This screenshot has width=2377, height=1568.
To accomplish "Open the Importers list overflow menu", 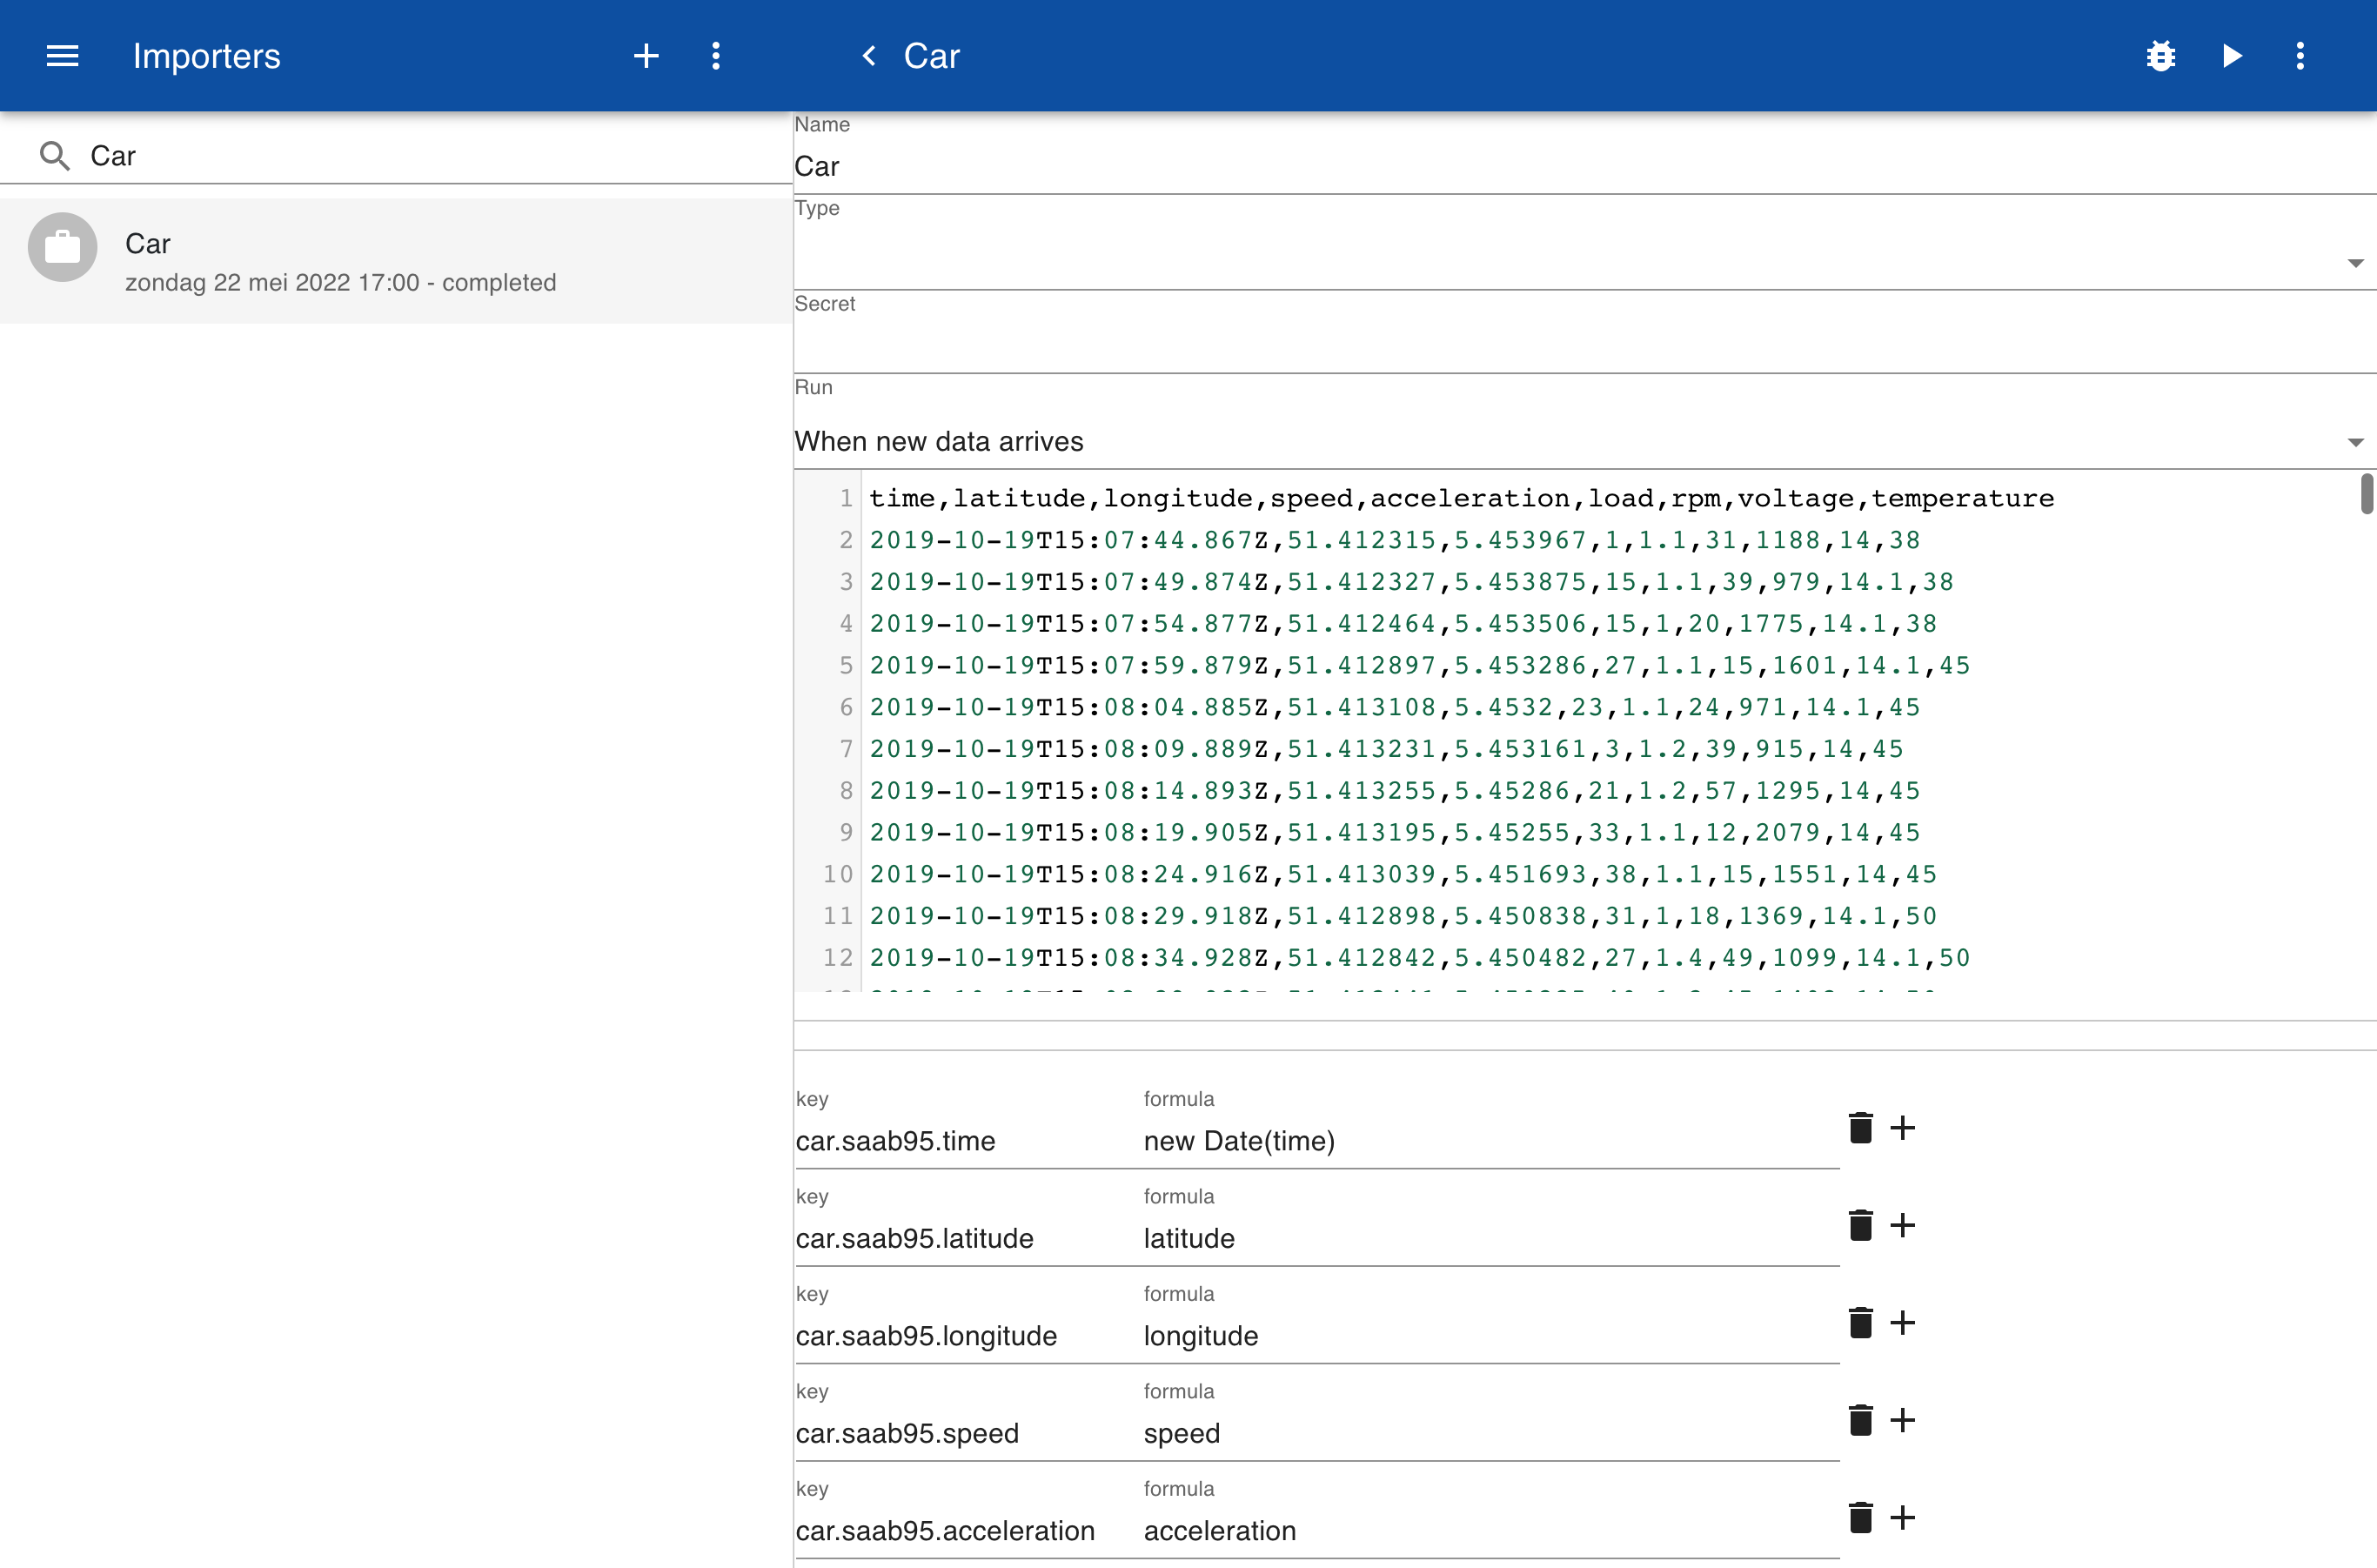I will click(715, 56).
